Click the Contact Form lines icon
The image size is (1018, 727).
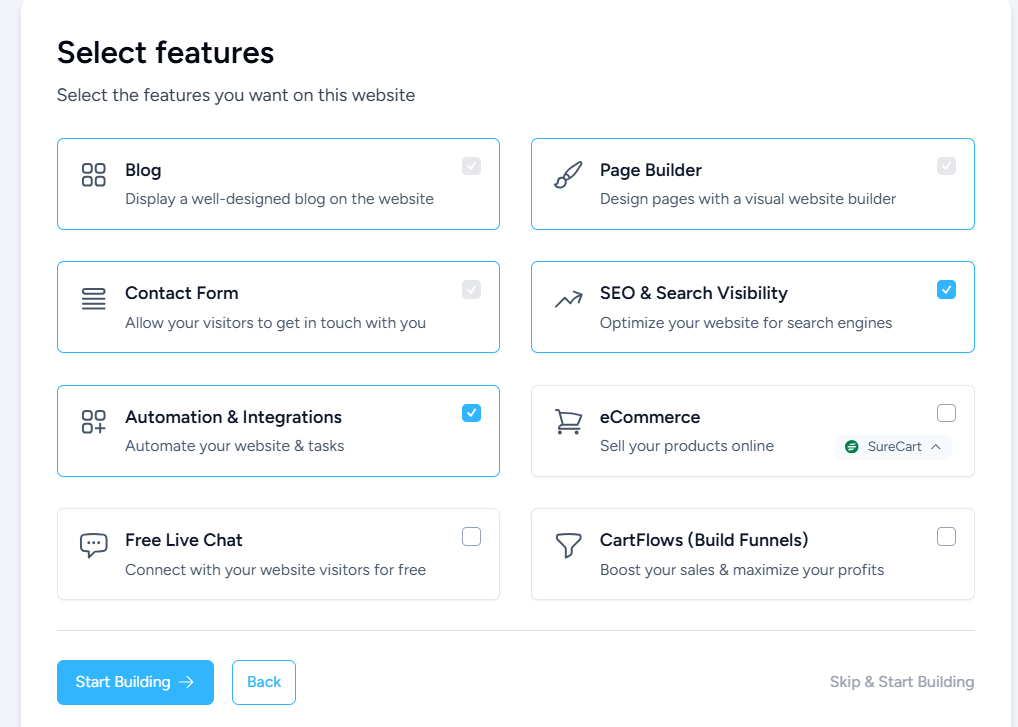93,299
